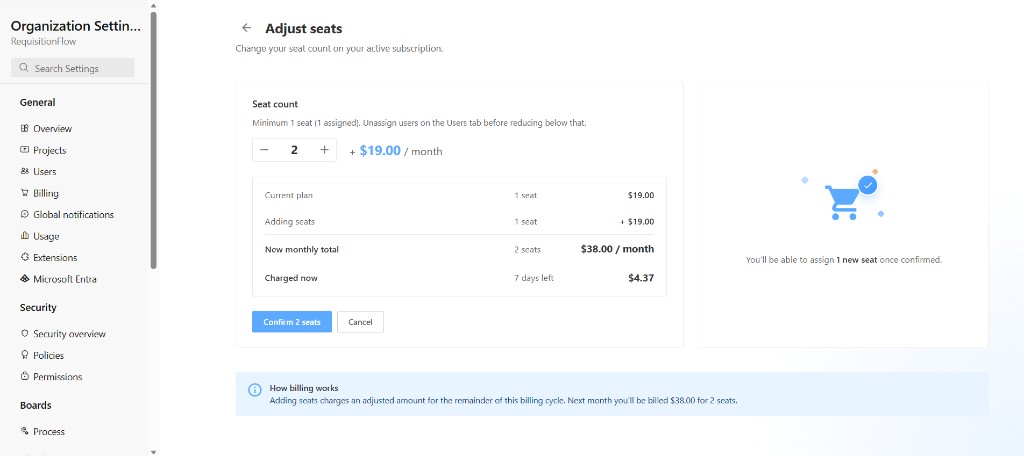Viewport: 1024px width, 456px height.
Task: Open Microsoft Entra settings
Action: [65, 279]
